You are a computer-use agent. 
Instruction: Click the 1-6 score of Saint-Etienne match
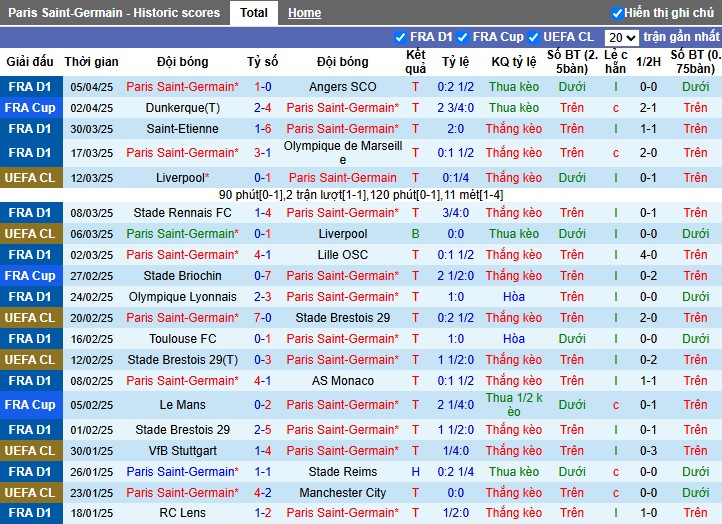tap(262, 128)
